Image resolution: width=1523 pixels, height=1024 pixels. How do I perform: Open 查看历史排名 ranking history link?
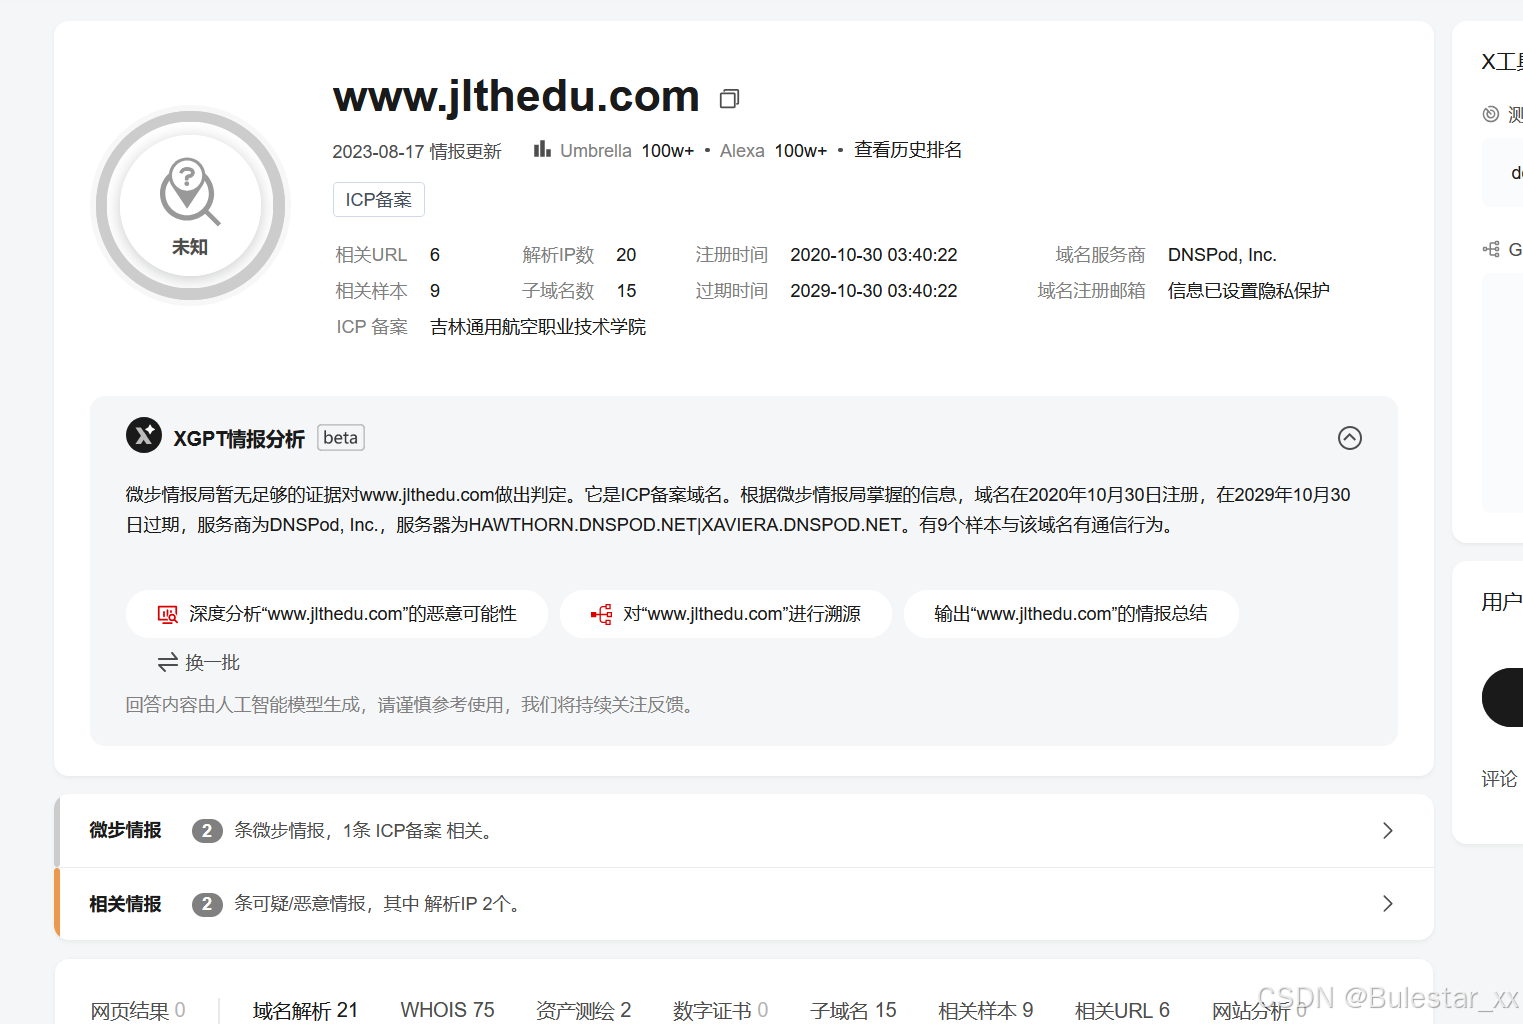908,150
